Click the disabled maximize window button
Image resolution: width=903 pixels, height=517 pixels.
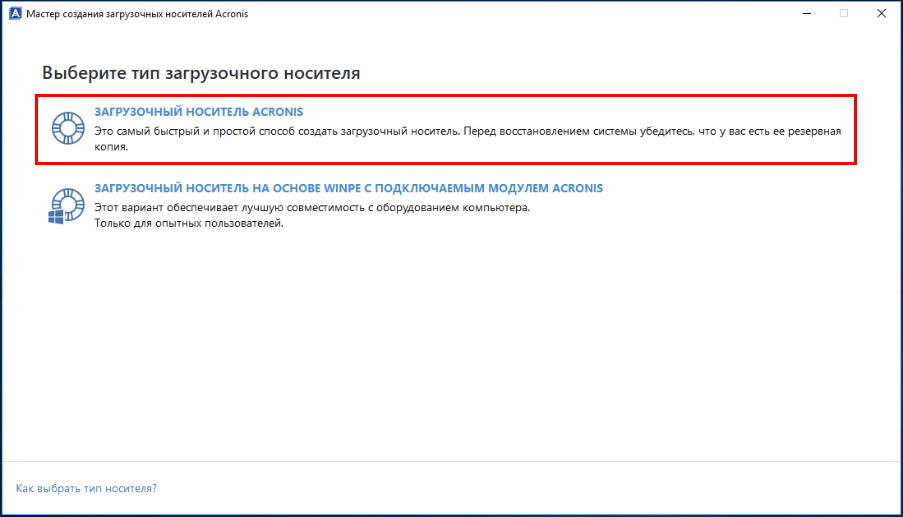(x=844, y=13)
